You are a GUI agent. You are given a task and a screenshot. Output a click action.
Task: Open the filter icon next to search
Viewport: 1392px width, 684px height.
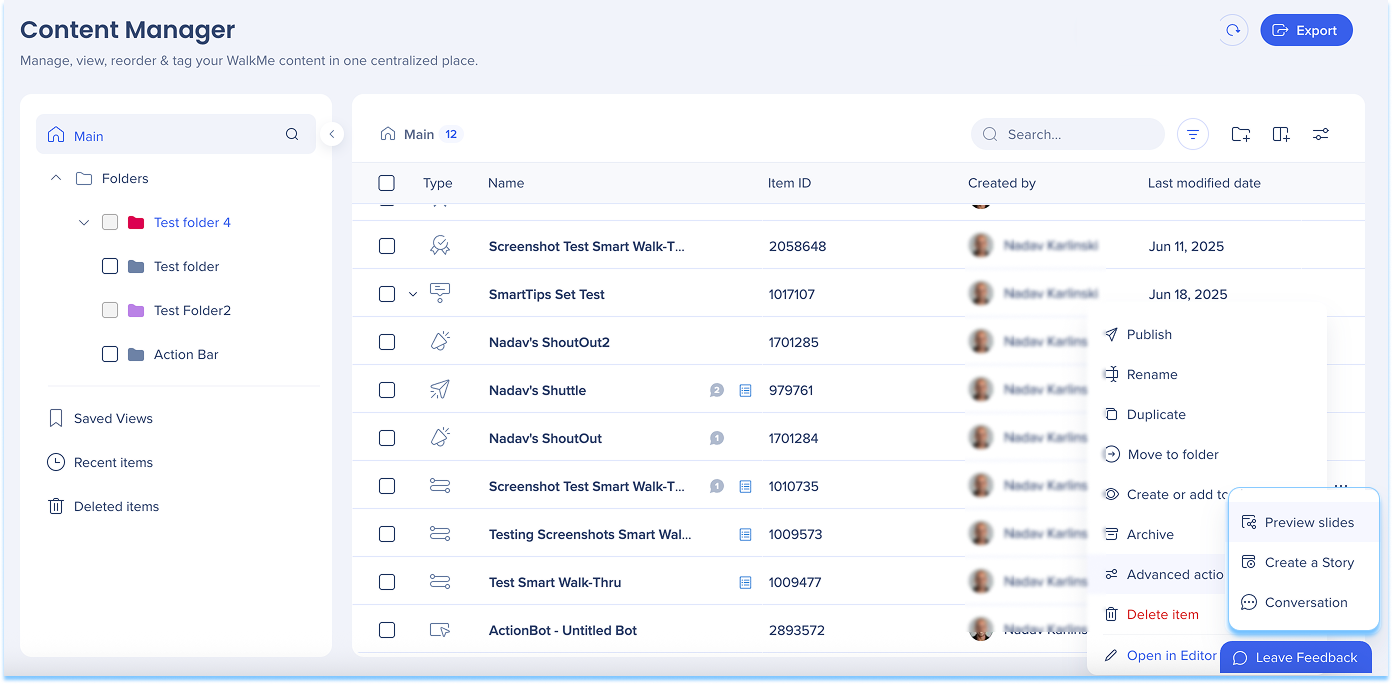tap(1192, 134)
